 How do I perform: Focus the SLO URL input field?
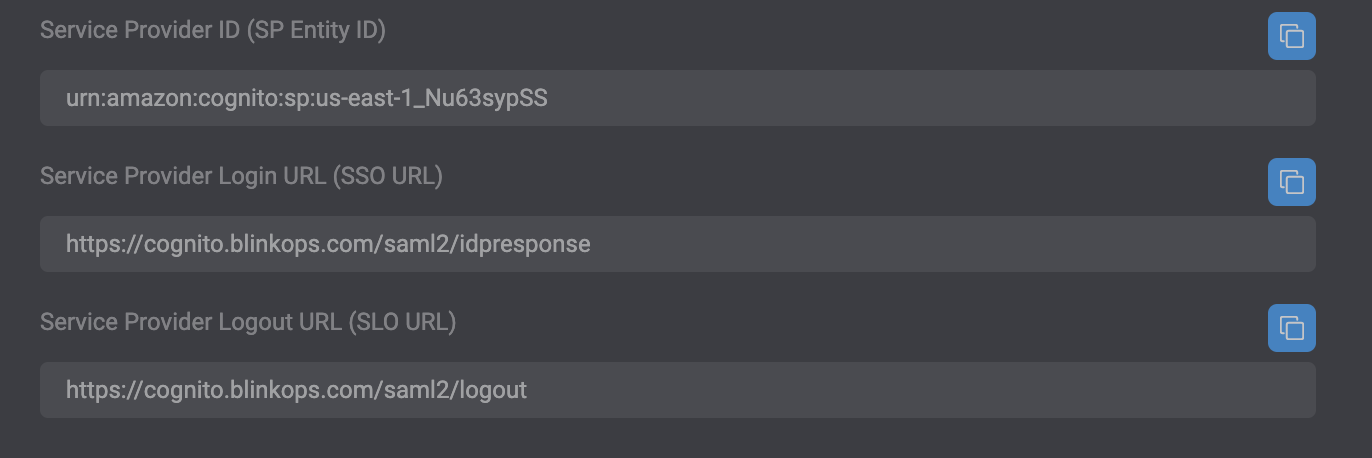click(677, 390)
